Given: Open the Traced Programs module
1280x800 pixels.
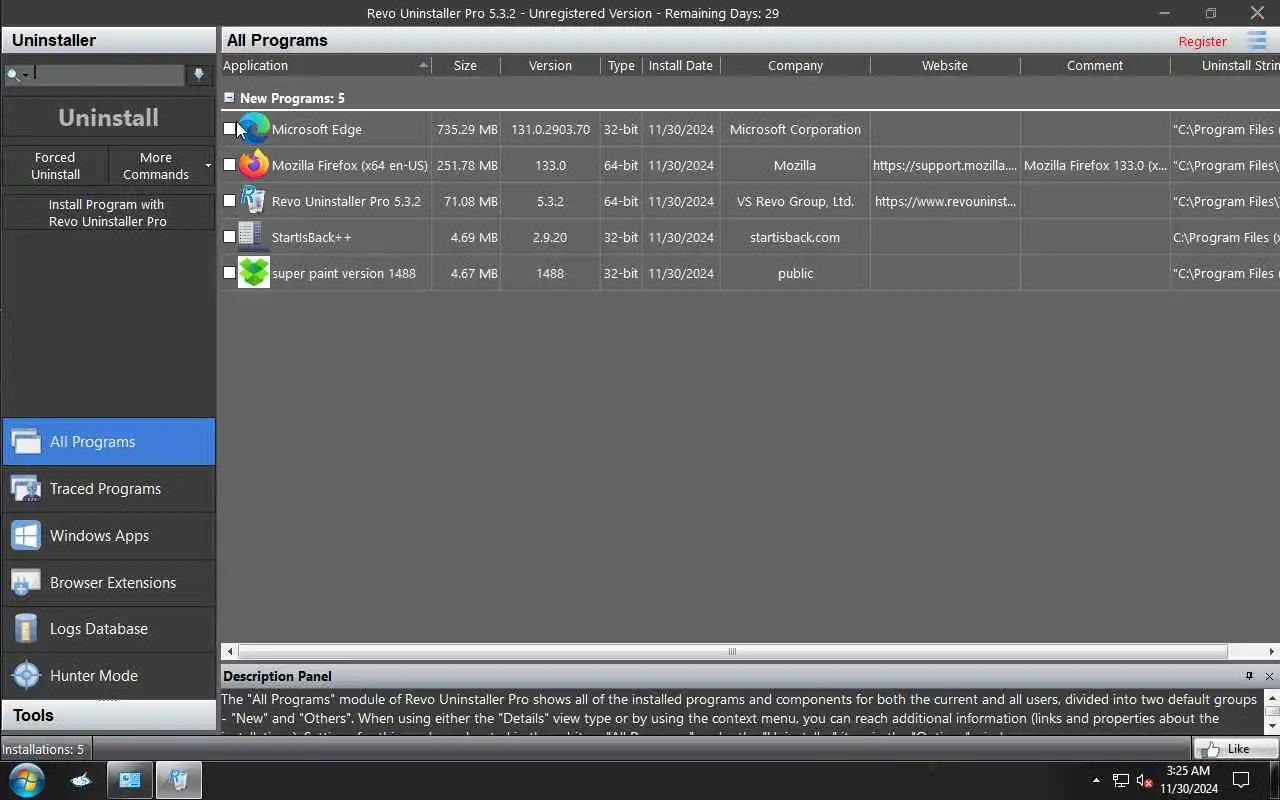Looking at the screenshot, I should click(108, 488).
